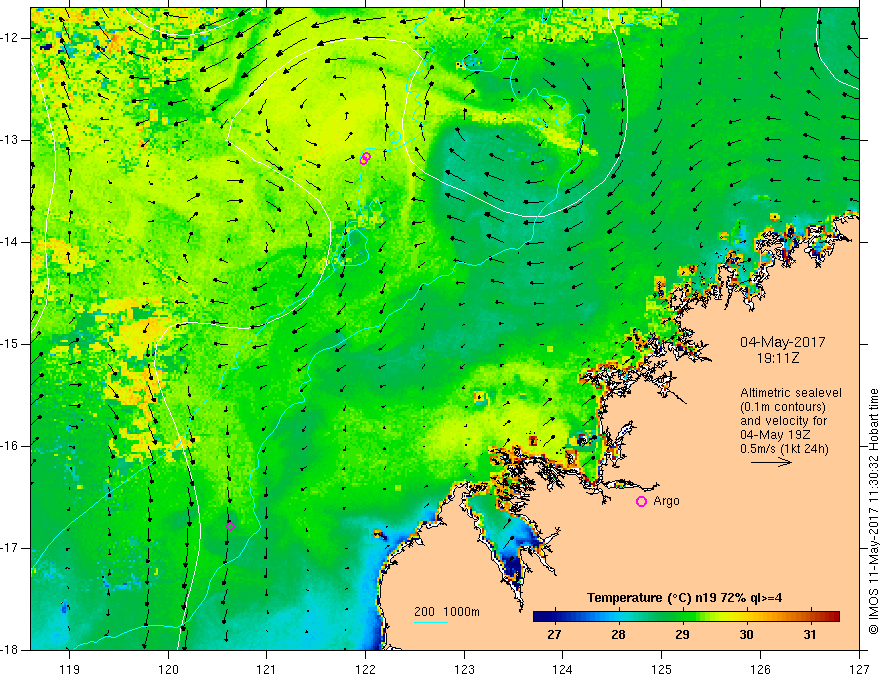The height and width of the screenshot is (680, 880).
Task: Click the '-16' latitude axis label
Action: (x=11, y=446)
